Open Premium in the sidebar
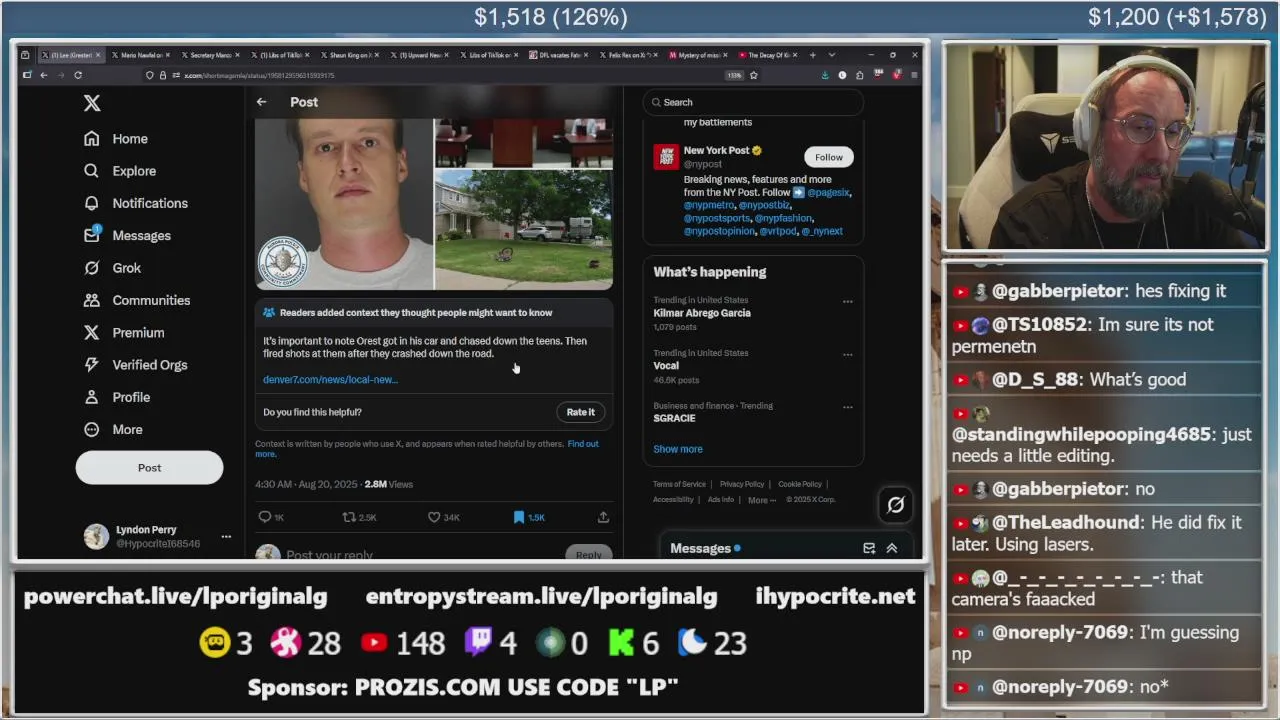Screen dimensions: 1280x720 (x=124, y=332)
